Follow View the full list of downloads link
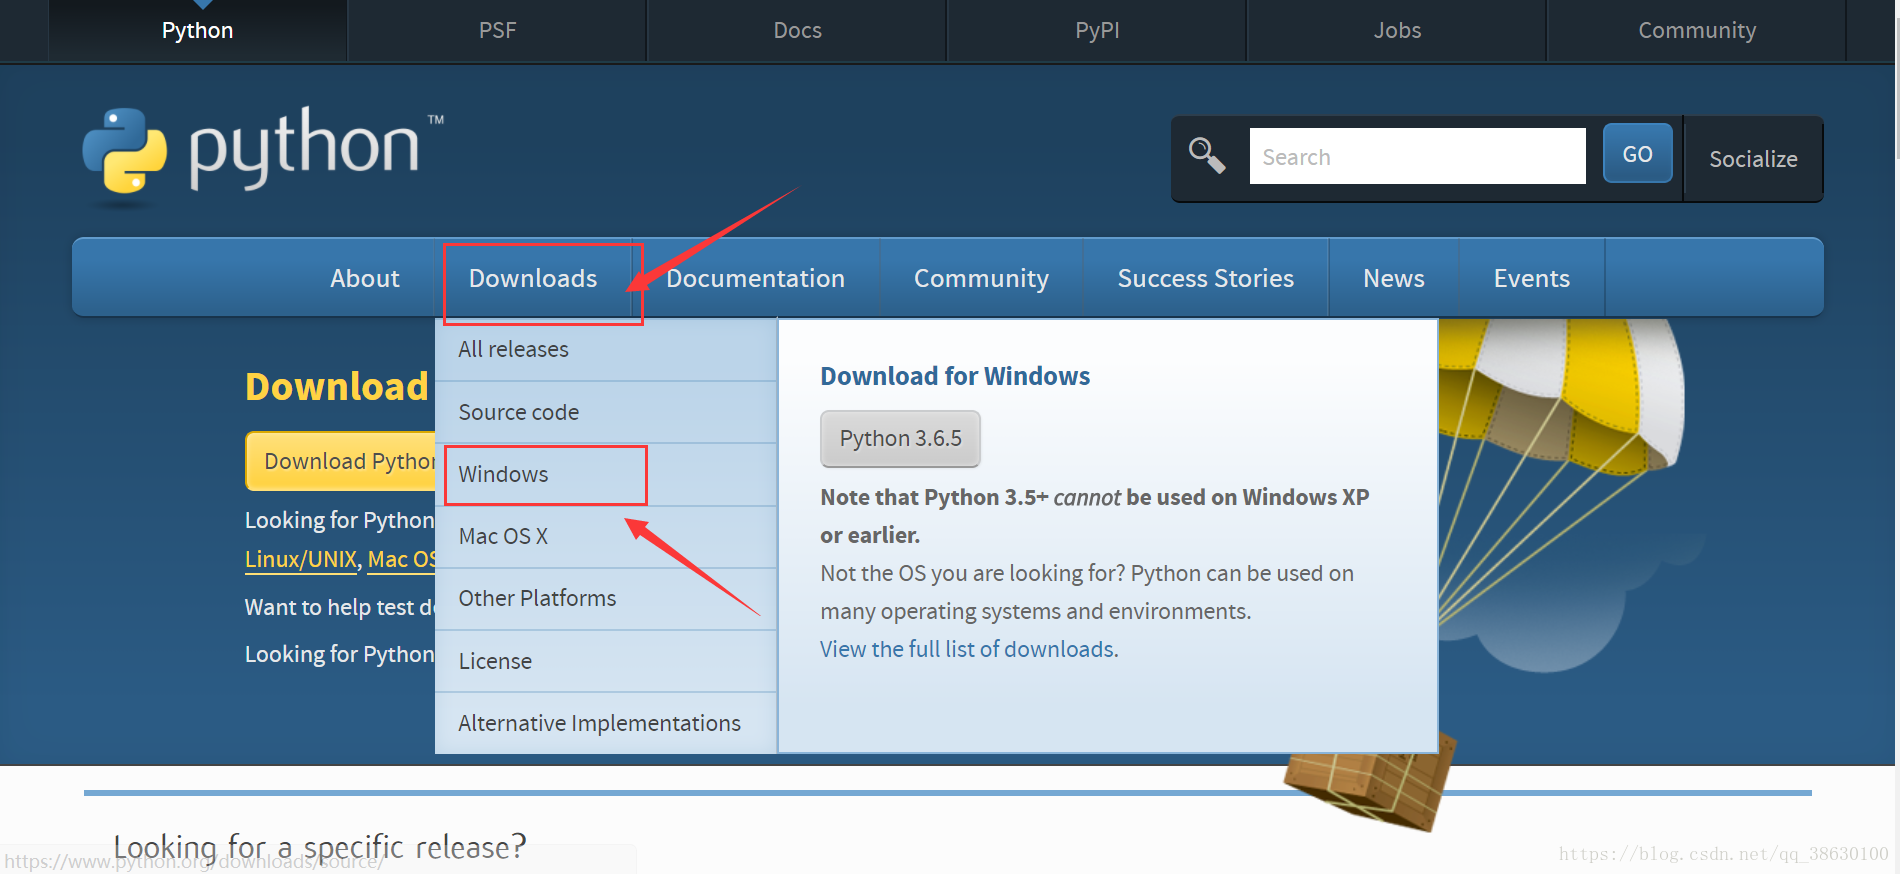This screenshot has height=874, width=1900. (969, 649)
